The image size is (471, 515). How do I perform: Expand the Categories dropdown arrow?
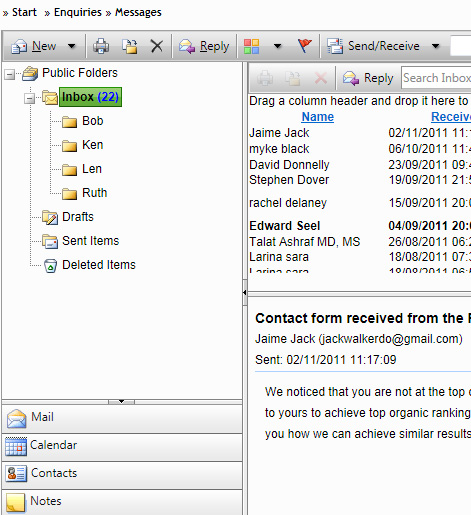pyautogui.click(x=277, y=46)
